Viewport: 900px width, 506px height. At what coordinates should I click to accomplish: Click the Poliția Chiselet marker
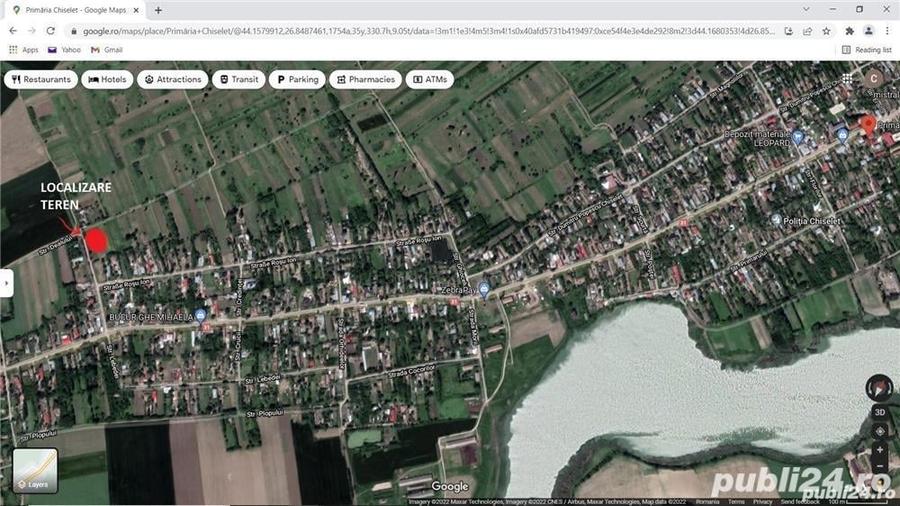pos(776,220)
